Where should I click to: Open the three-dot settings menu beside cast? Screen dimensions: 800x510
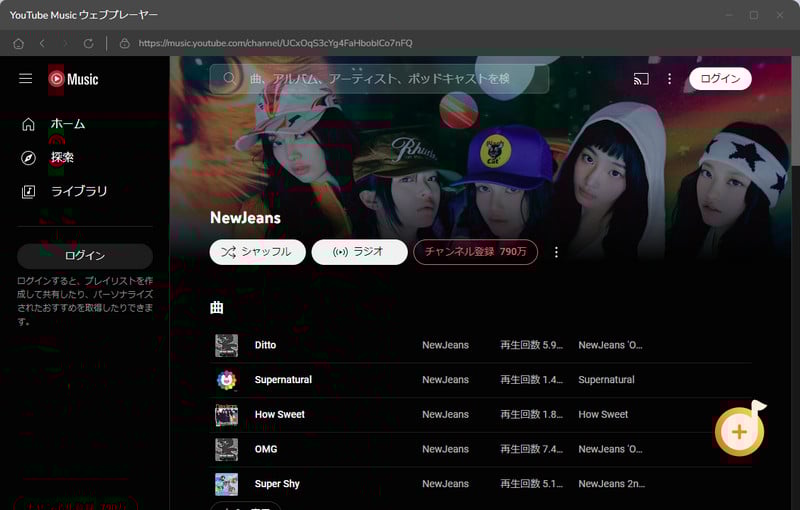pos(669,79)
